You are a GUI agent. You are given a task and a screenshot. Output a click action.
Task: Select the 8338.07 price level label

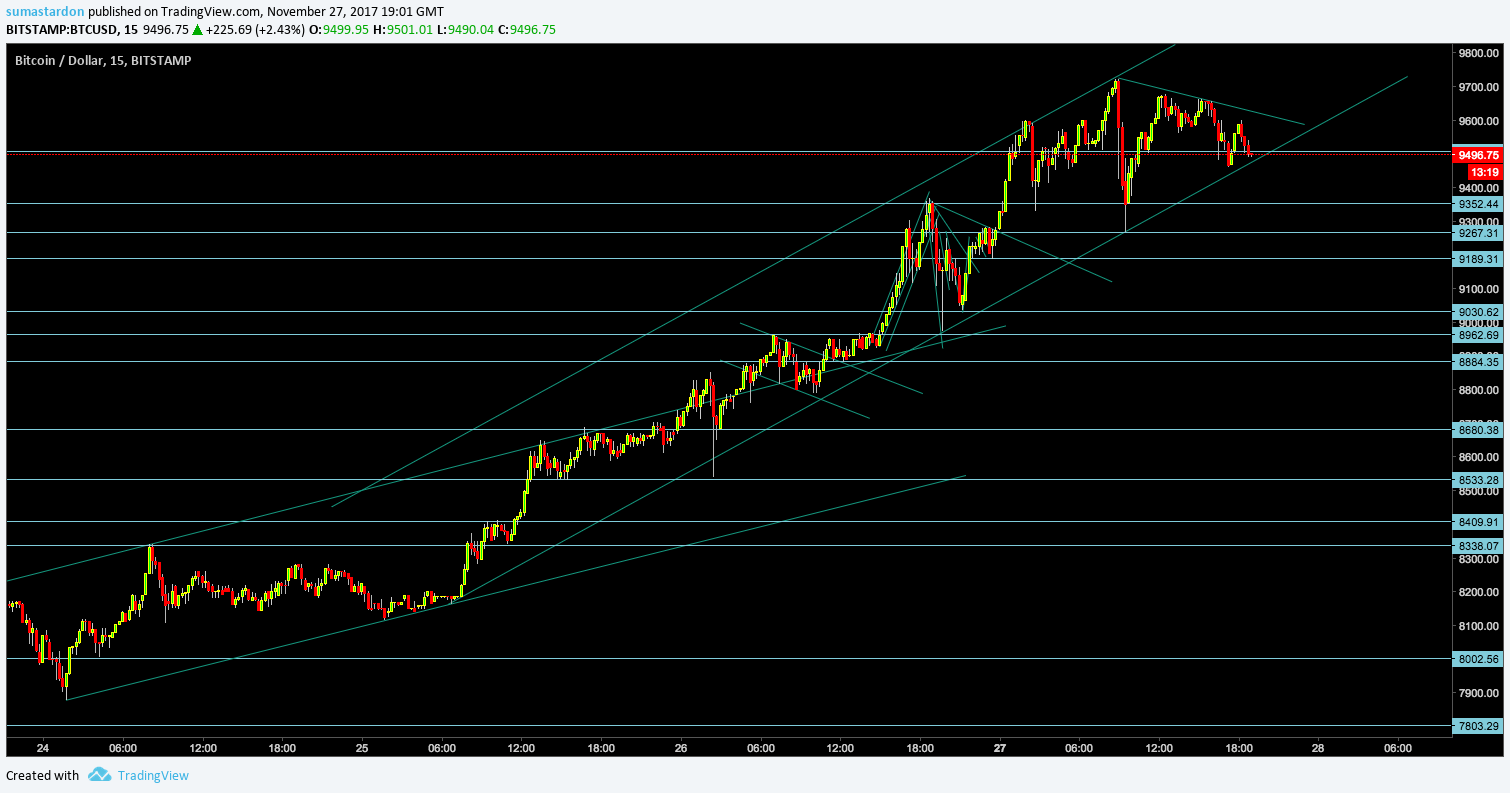(x=1478, y=546)
